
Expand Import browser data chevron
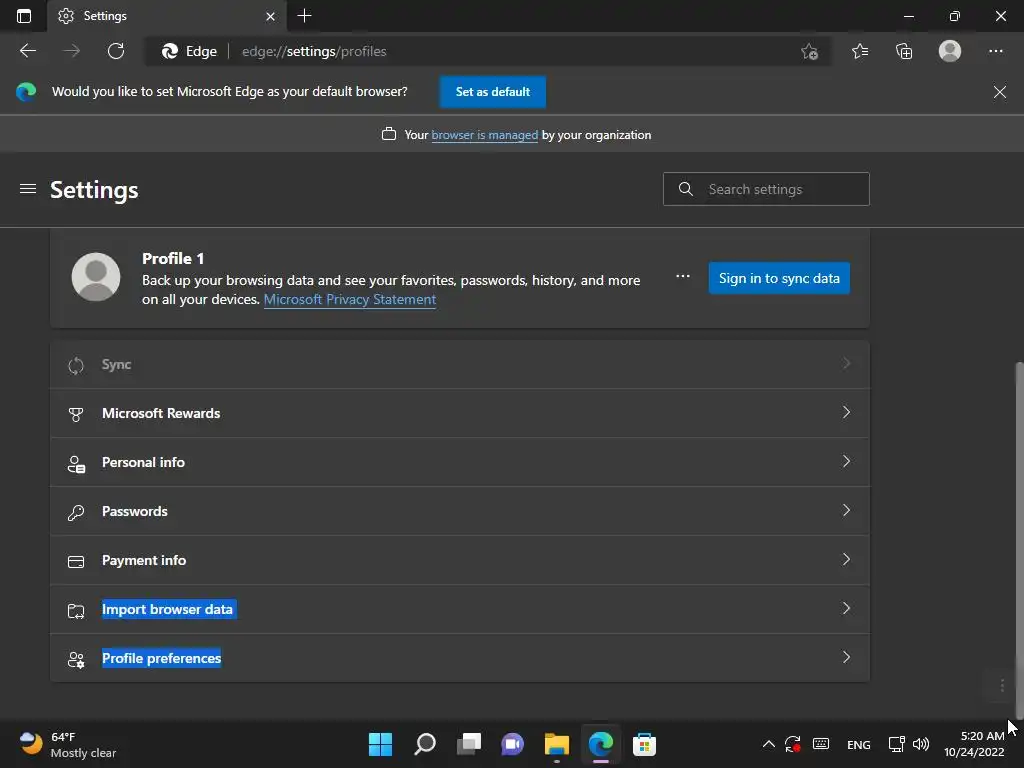tap(846, 609)
